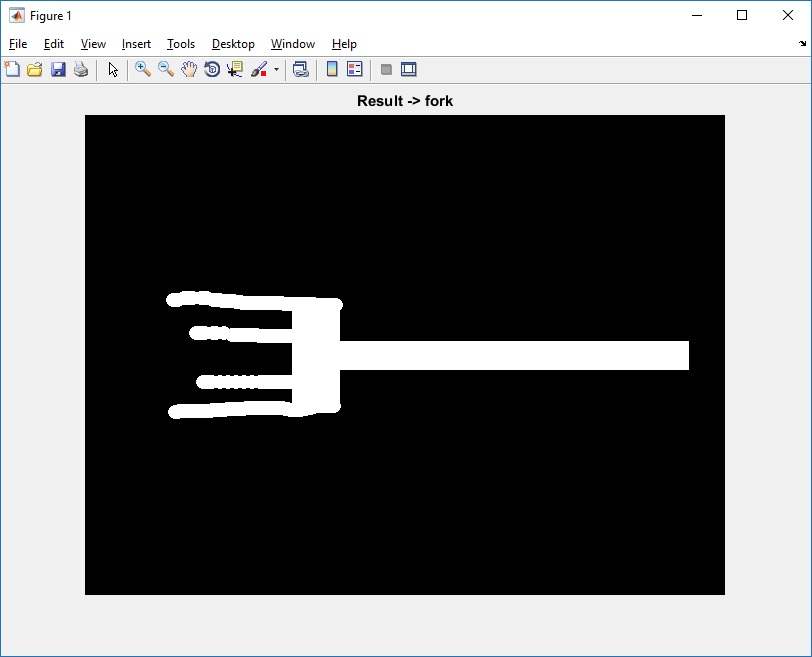Image resolution: width=812 pixels, height=657 pixels.
Task: Click the Hide Plot Tools icon
Action: click(x=386, y=70)
